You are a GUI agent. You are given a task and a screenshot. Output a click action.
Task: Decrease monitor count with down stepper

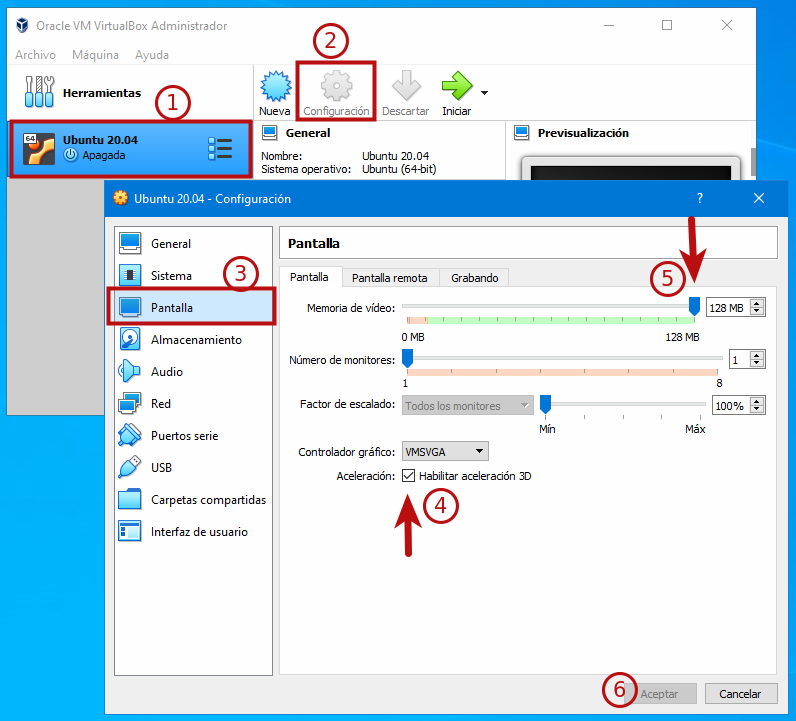coord(757,363)
